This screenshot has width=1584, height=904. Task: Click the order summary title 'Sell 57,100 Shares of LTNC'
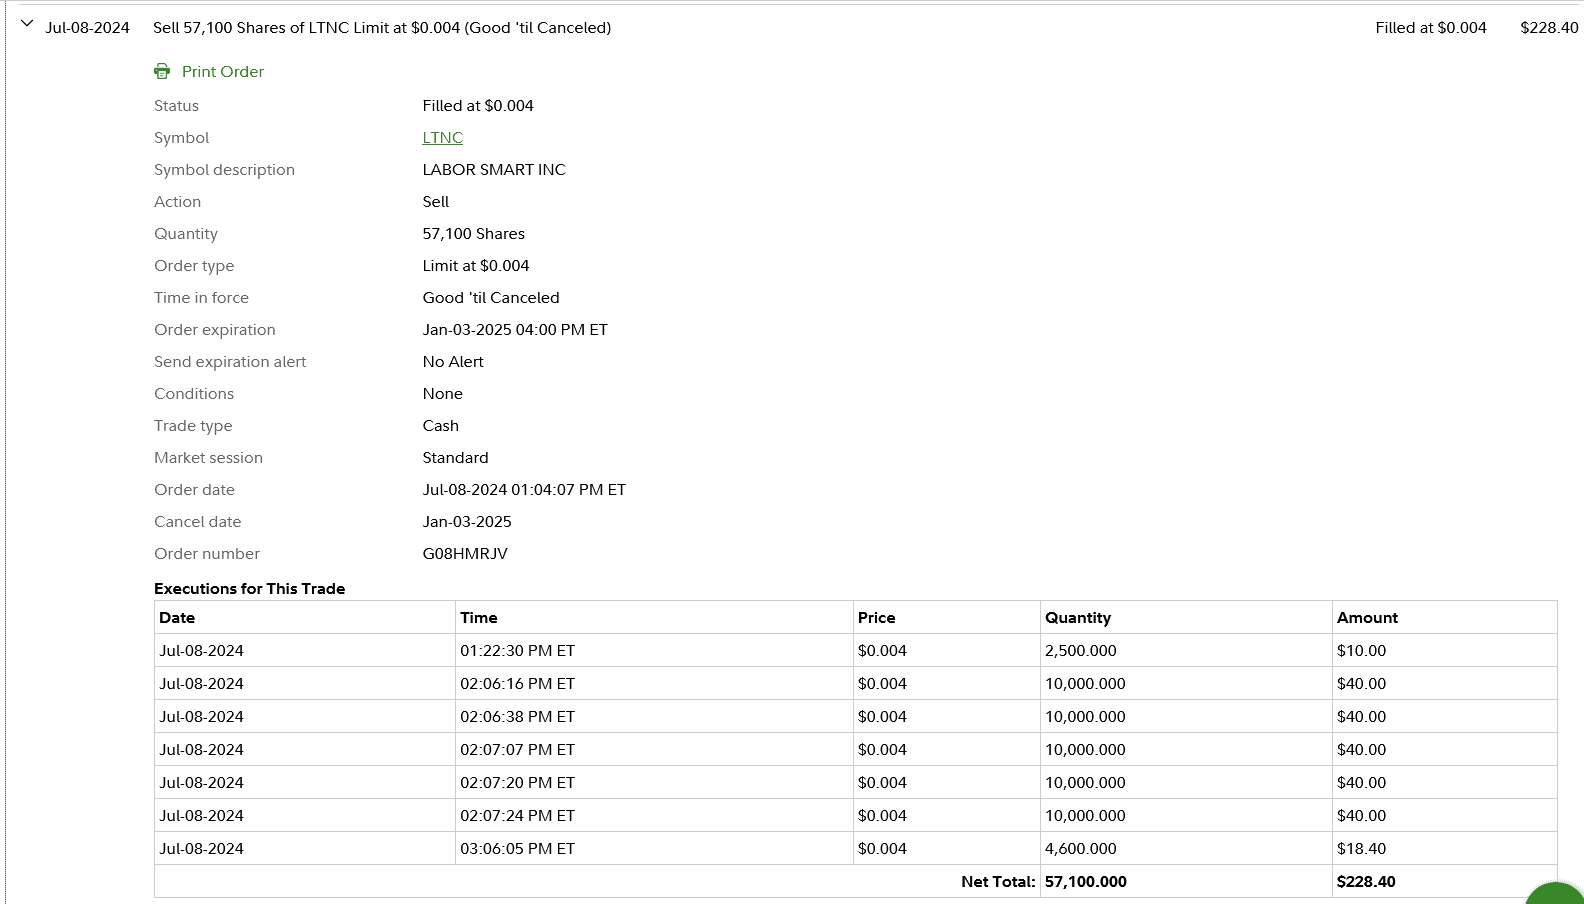(381, 28)
